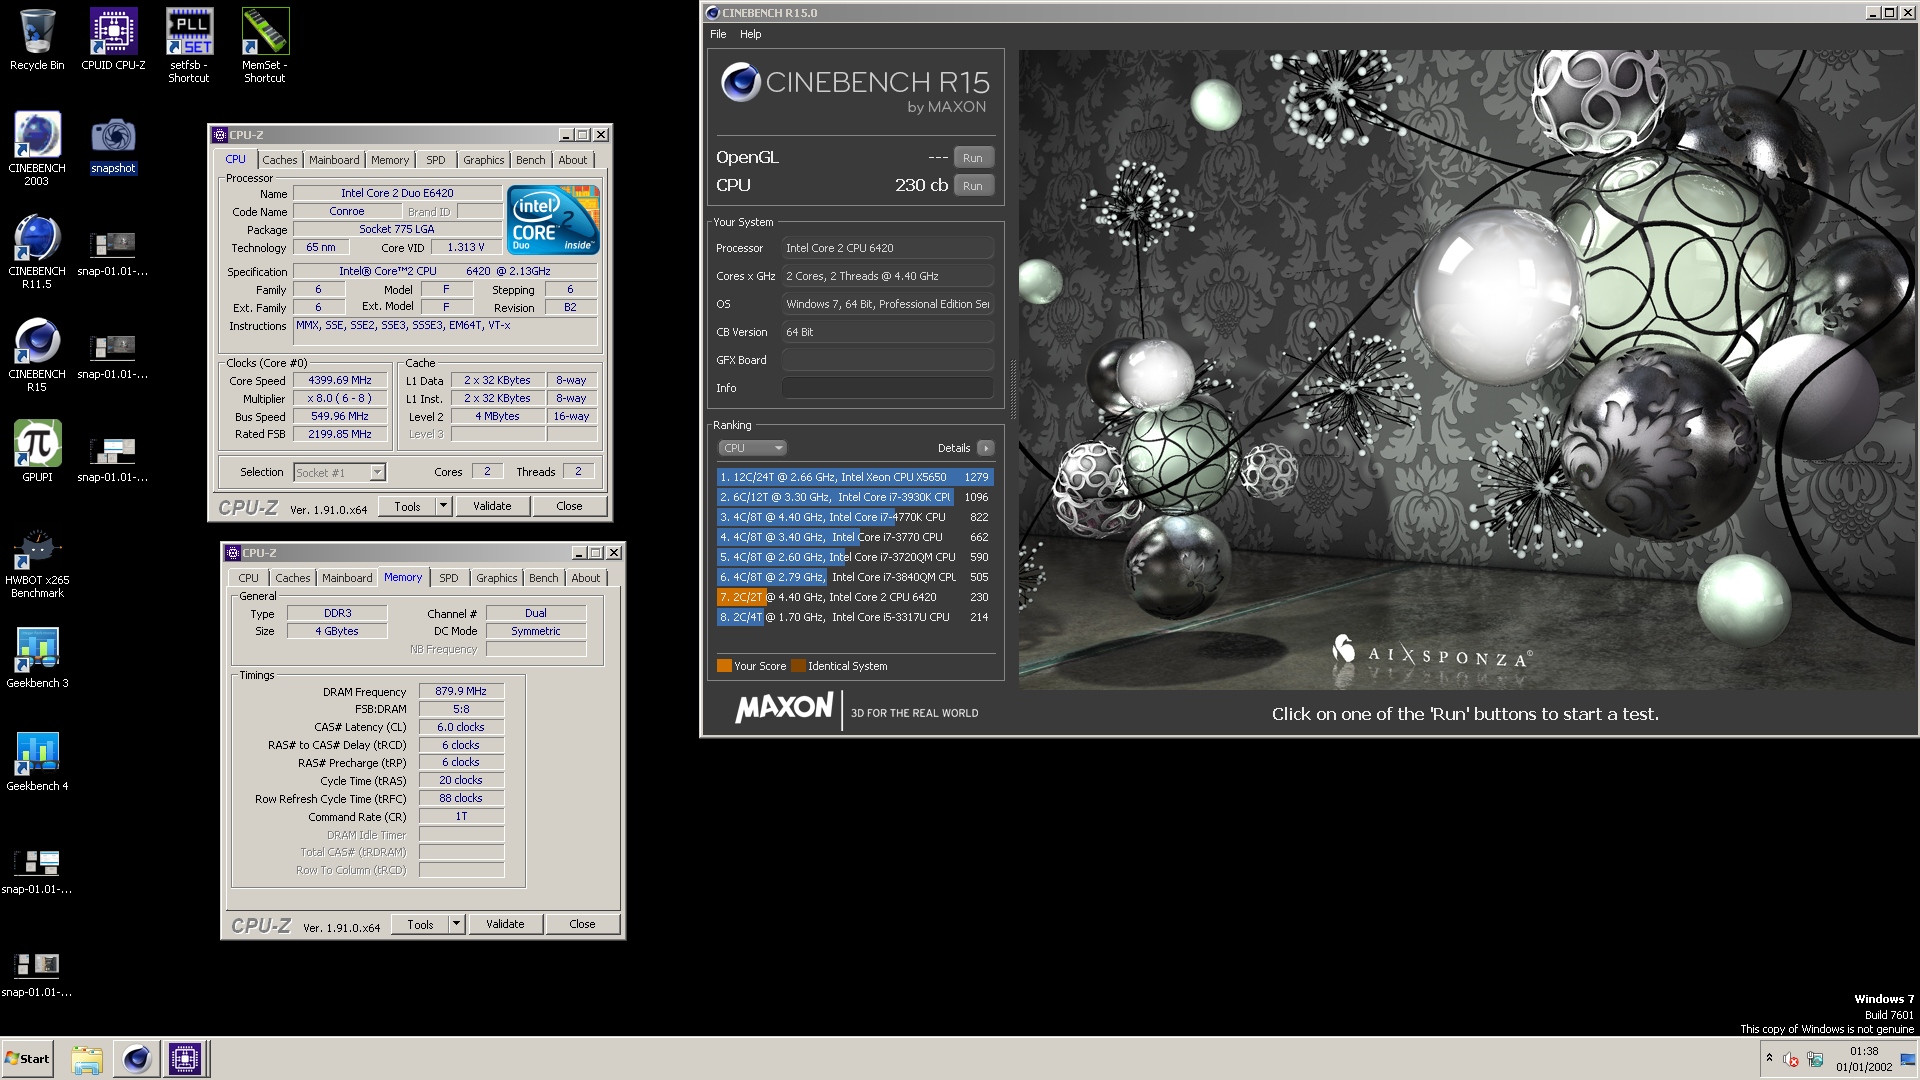Open snap-01.01 file below Geekbench 4
The height and width of the screenshot is (1080, 1920).
click(37, 870)
